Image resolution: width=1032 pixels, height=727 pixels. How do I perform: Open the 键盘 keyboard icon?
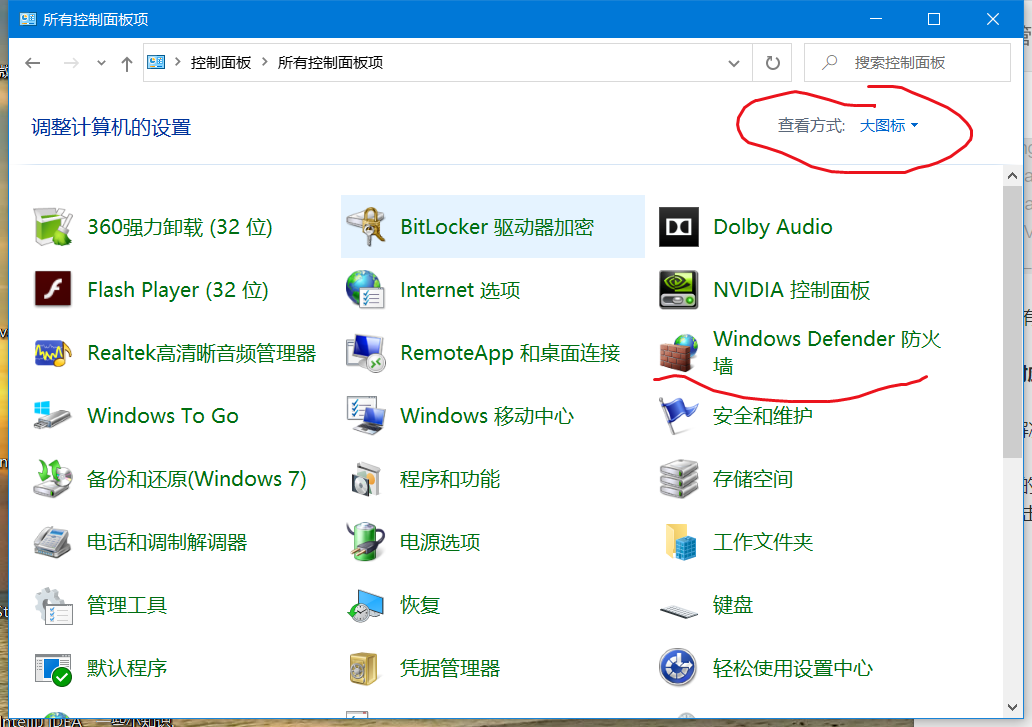tap(679, 612)
